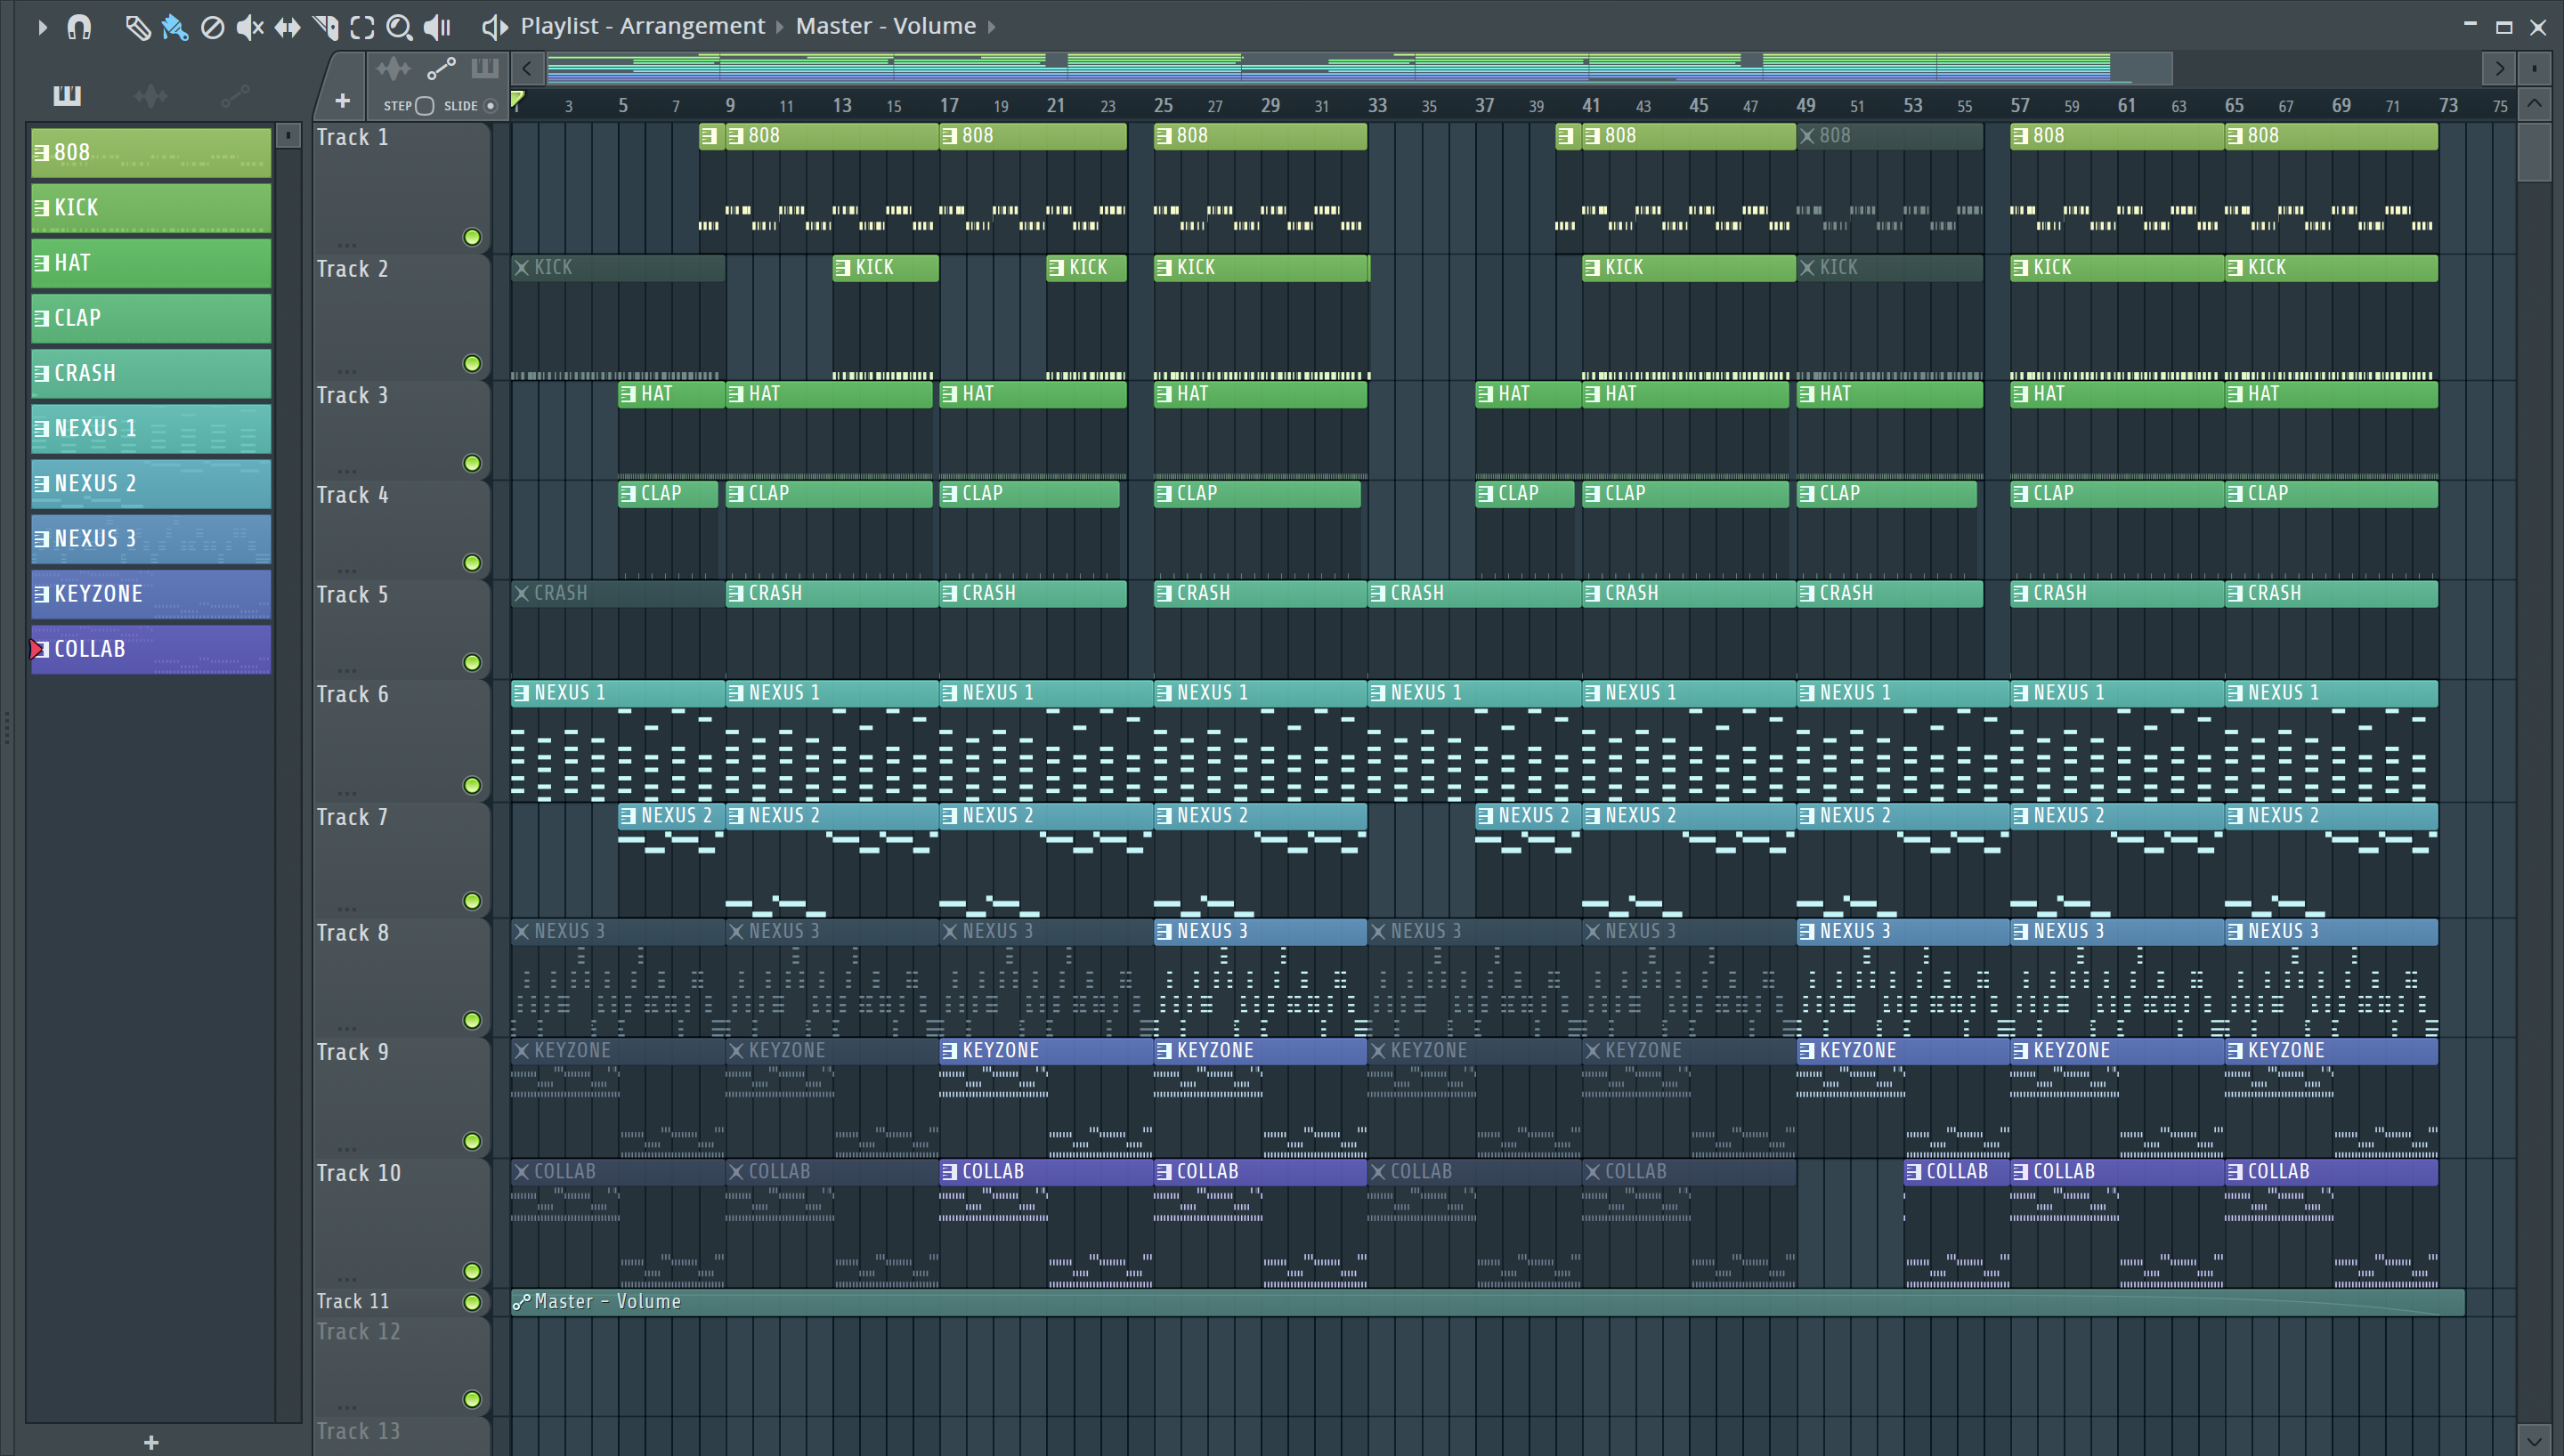Switch picker to the audio clips tab

[151, 96]
